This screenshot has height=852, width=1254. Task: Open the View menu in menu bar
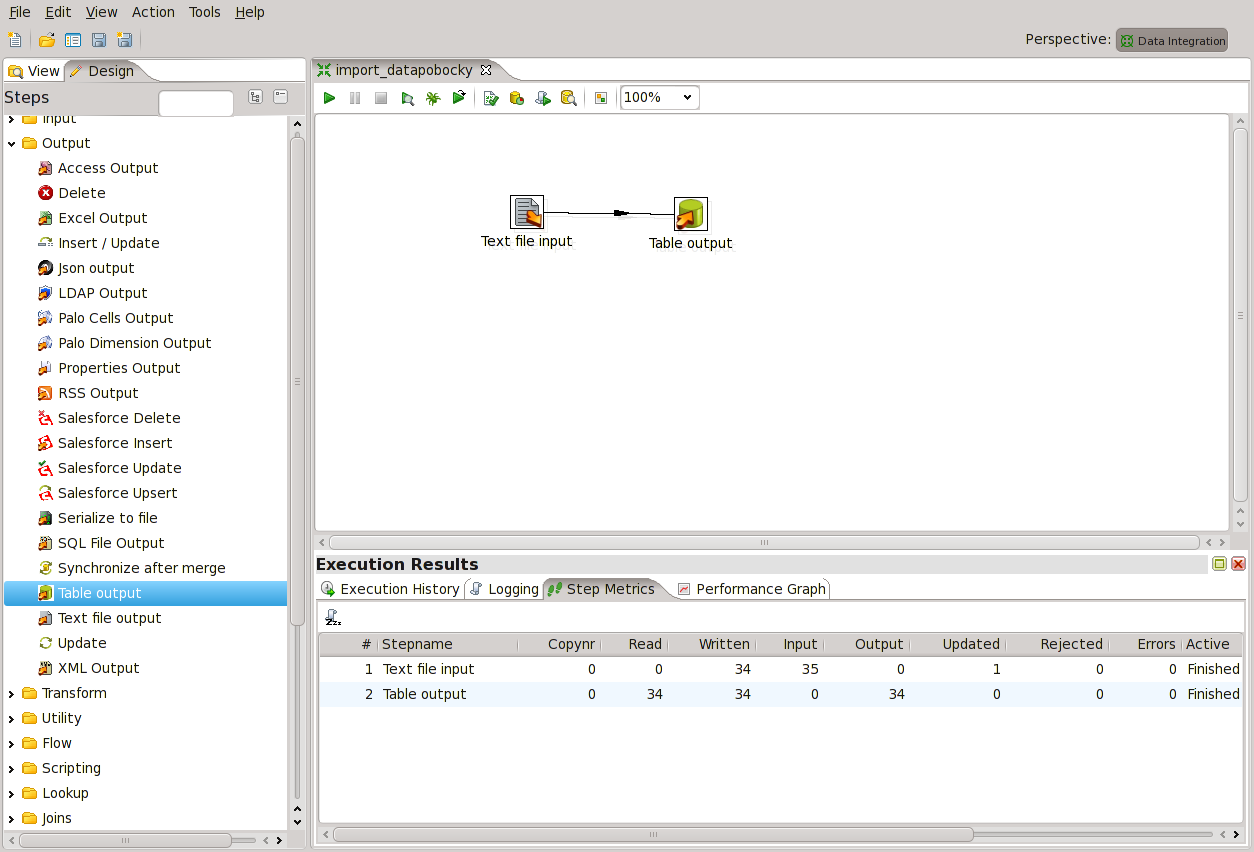point(101,12)
